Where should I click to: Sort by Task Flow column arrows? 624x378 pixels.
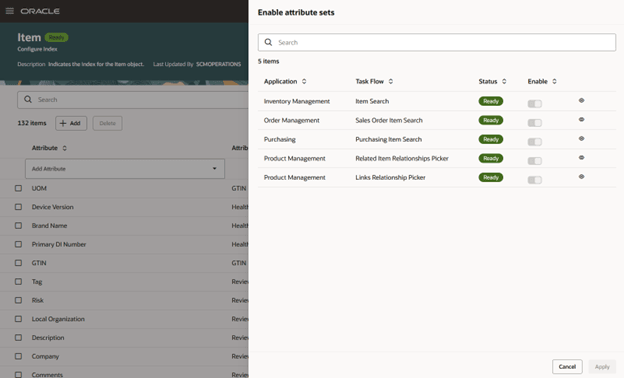pyautogui.click(x=391, y=81)
